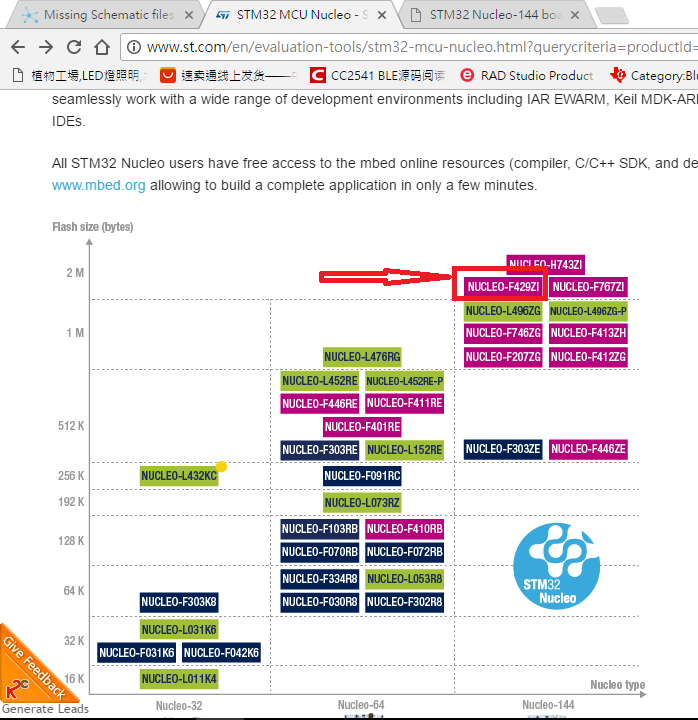Follow the www.mbed.org link

[99, 186]
